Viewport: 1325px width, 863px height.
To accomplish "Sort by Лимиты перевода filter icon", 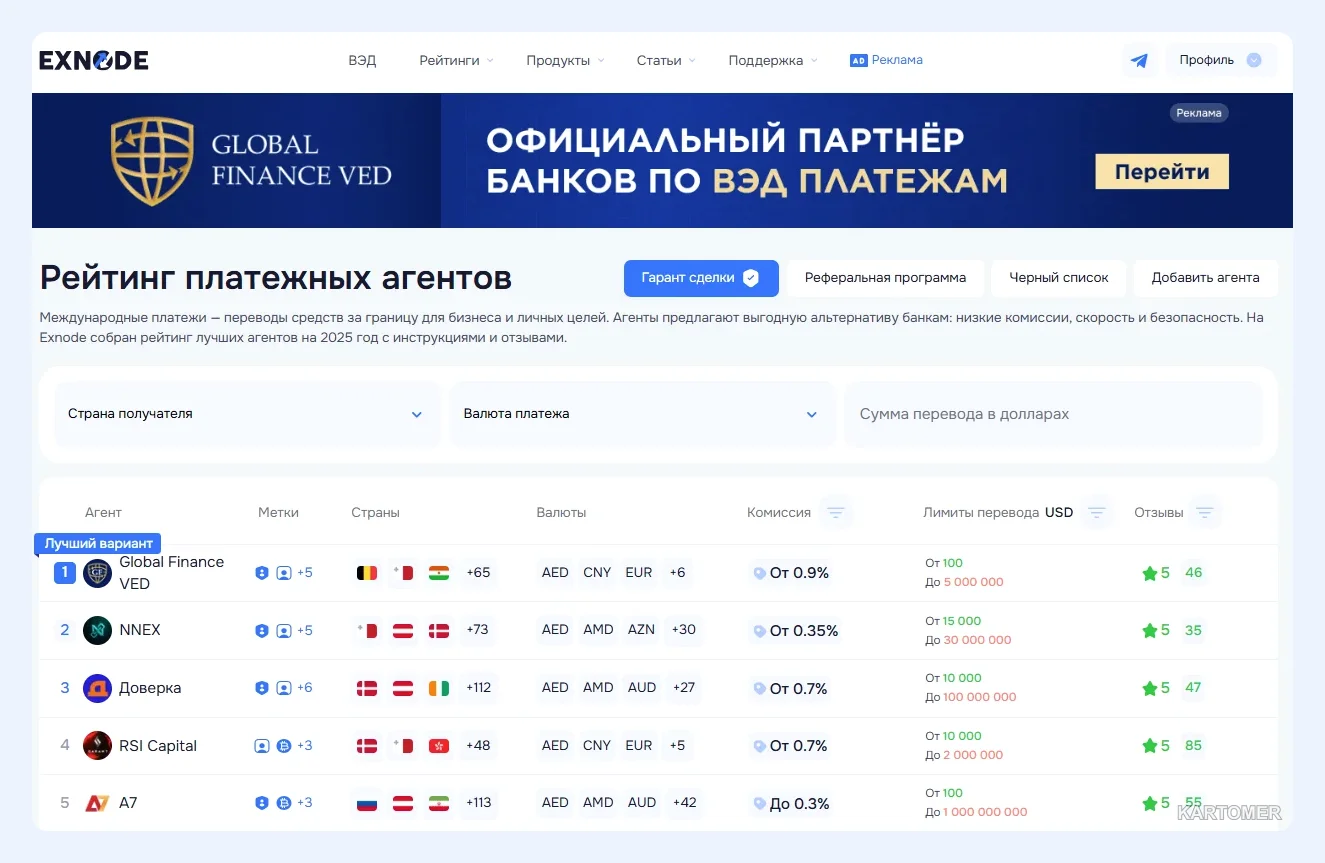I will (x=1097, y=513).
